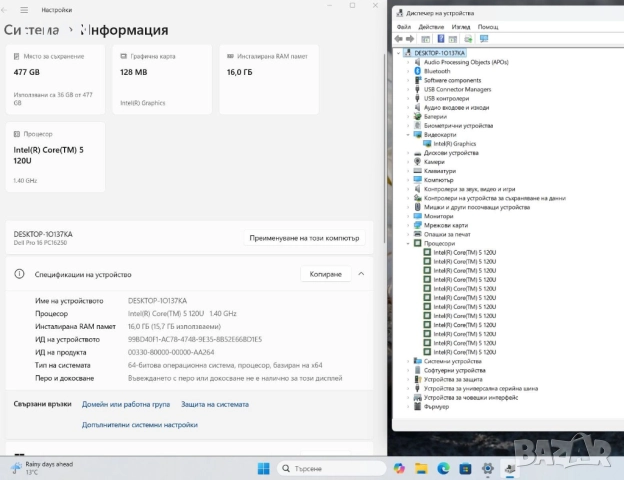Expand the Дискови устройства node

[x=408, y=153]
